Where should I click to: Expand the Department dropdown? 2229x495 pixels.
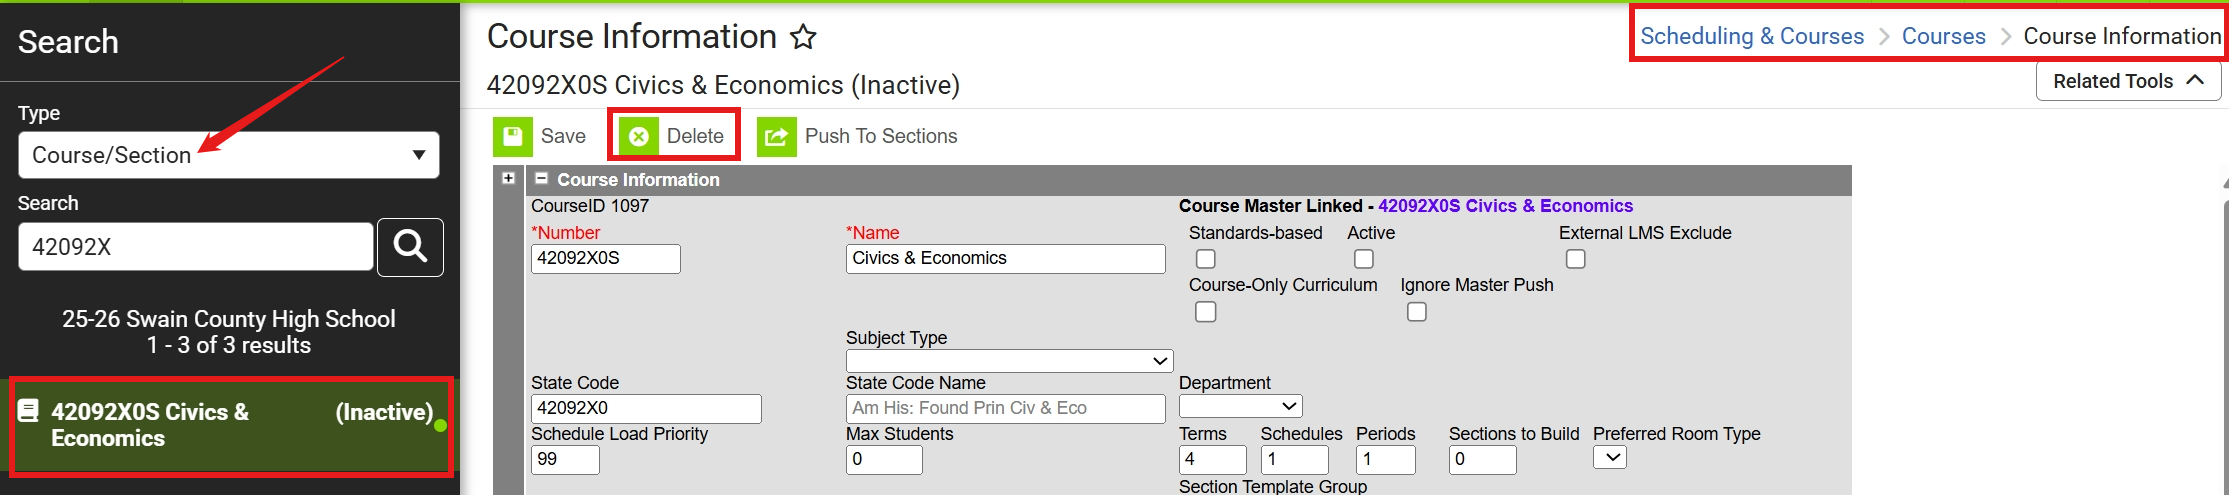[x=1240, y=406]
